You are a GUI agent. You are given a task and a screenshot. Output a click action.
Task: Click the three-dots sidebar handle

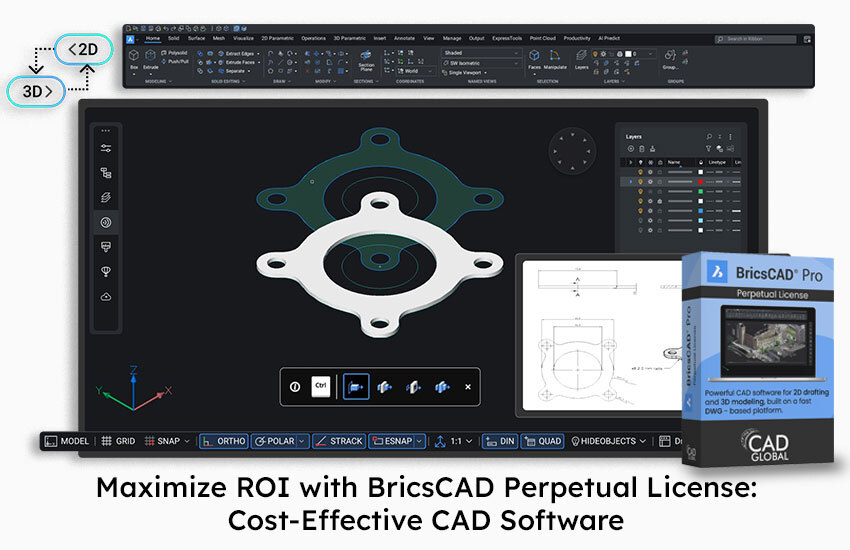[106, 131]
